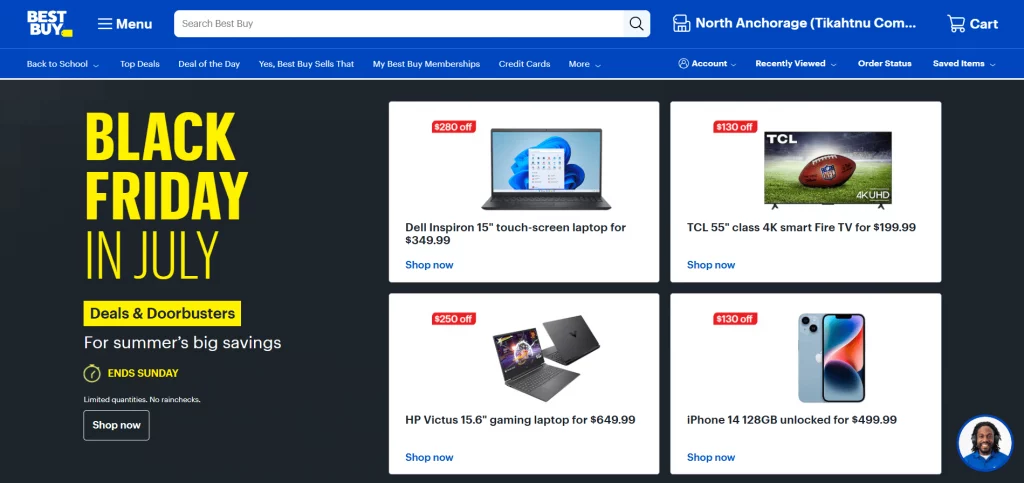Shop now for HP Victus laptop
The image size is (1024, 483).
(x=429, y=458)
